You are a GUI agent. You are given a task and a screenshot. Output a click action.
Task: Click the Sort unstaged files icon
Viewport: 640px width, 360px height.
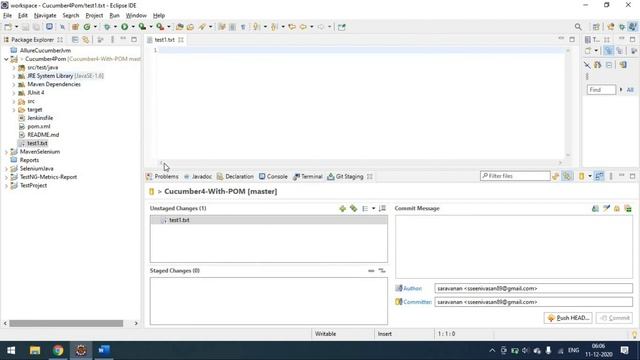[x=382, y=209]
